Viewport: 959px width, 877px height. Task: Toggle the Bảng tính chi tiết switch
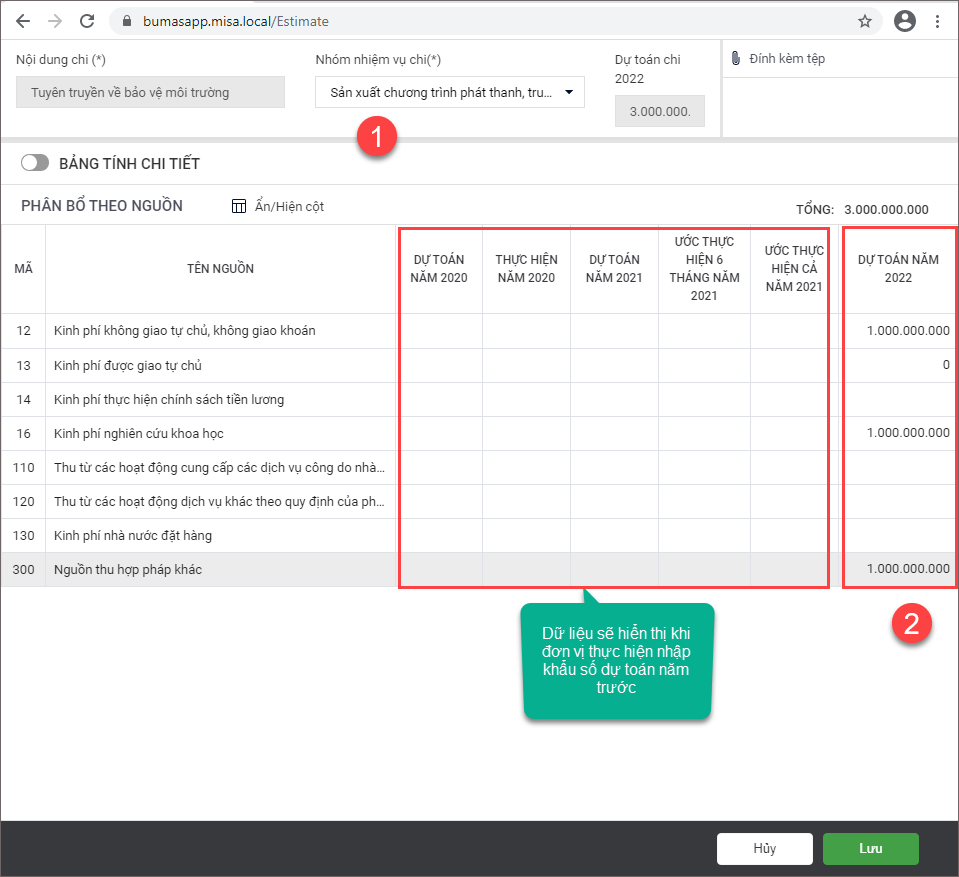pos(35,163)
